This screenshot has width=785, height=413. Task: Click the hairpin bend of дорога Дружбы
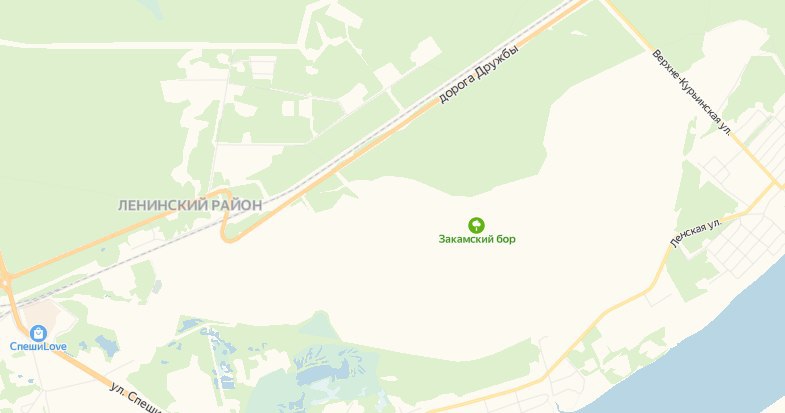(225, 220)
